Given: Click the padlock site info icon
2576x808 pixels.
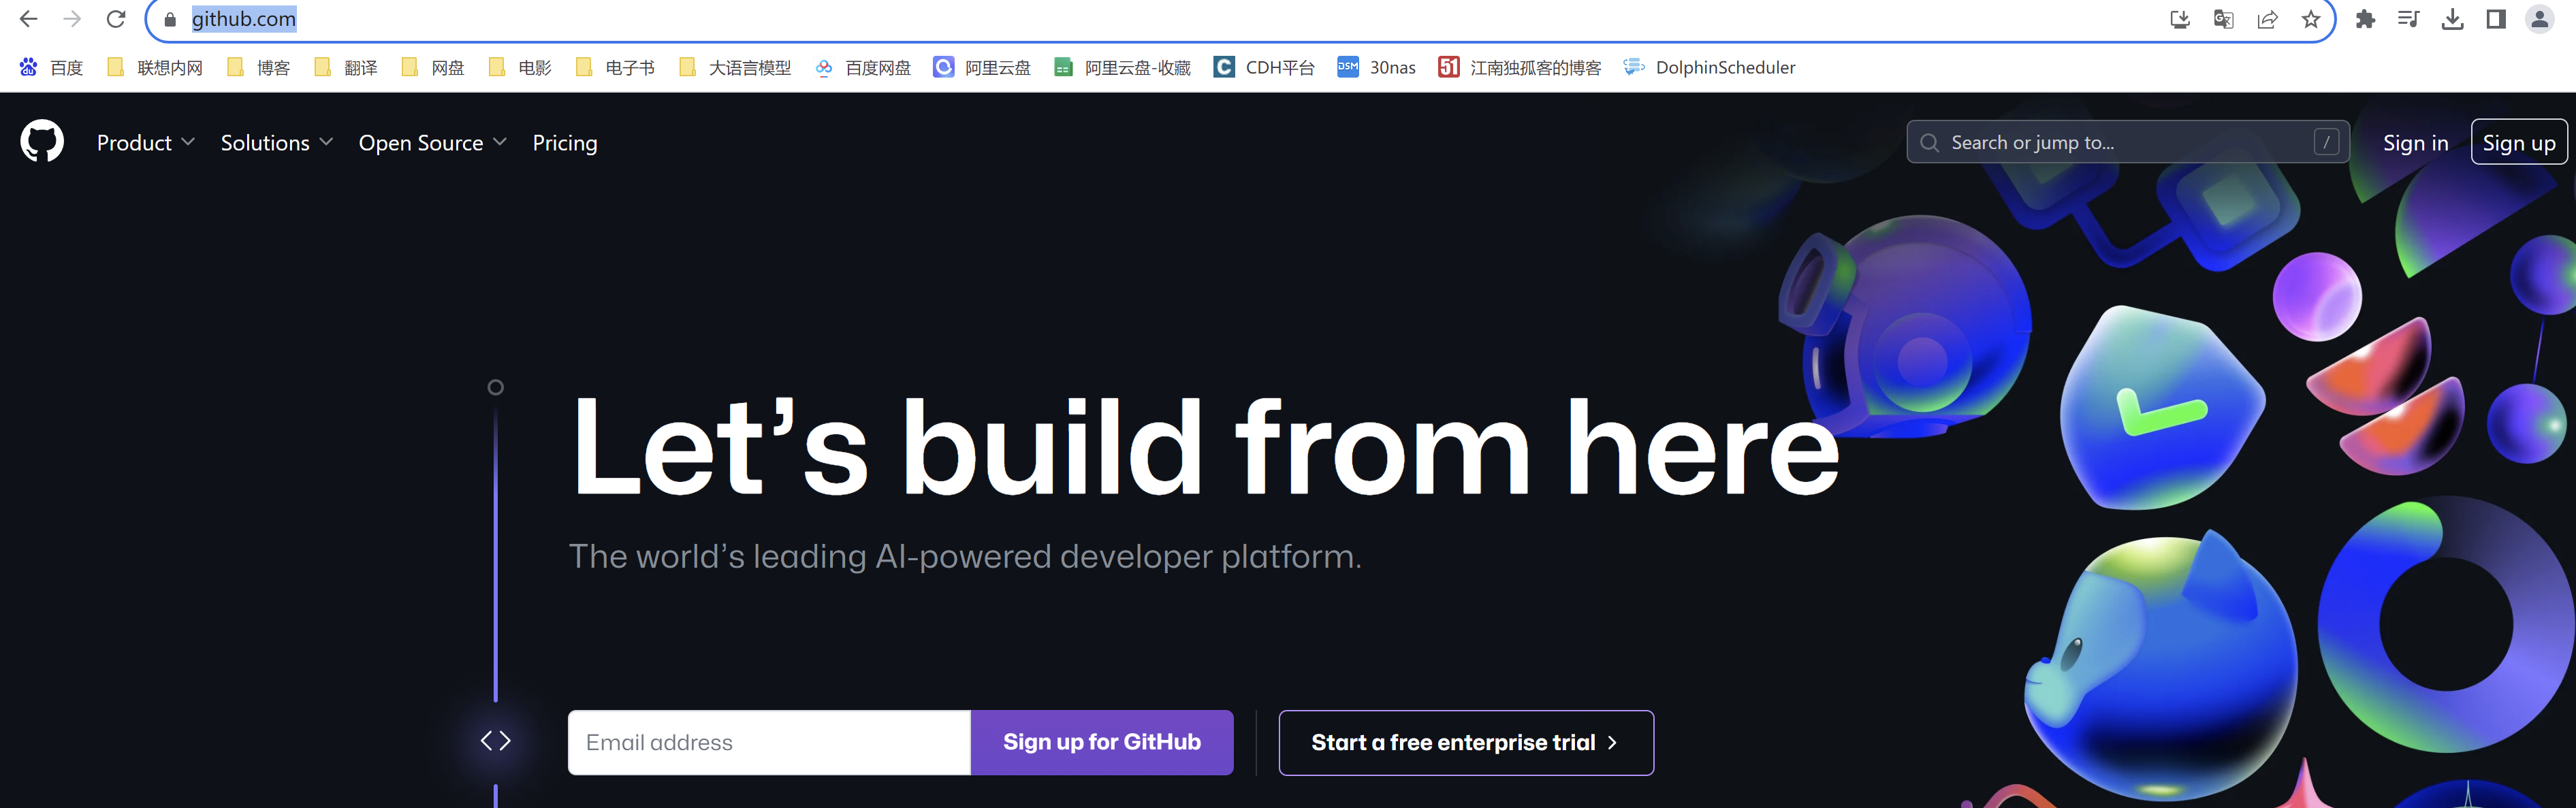Looking at the screenshot, I should 170,19.
